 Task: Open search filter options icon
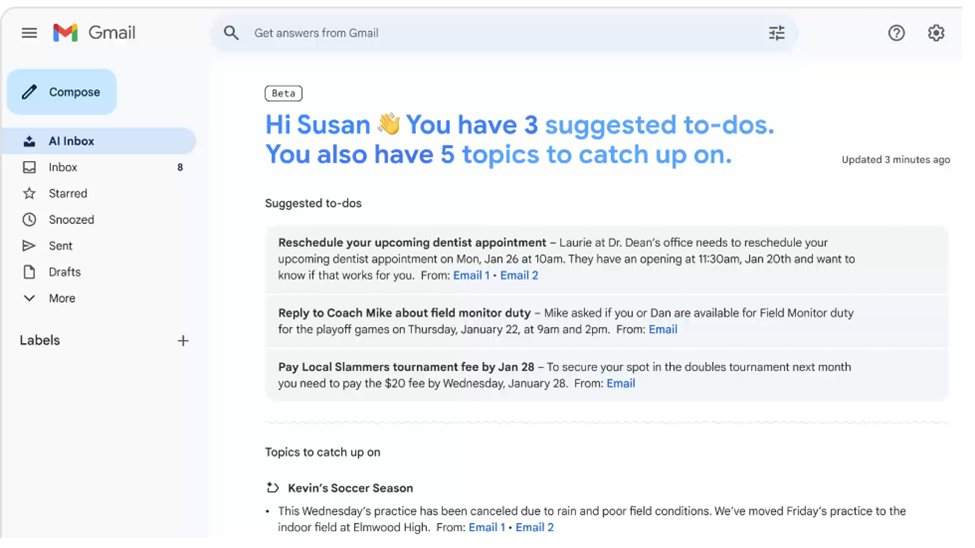777,33
